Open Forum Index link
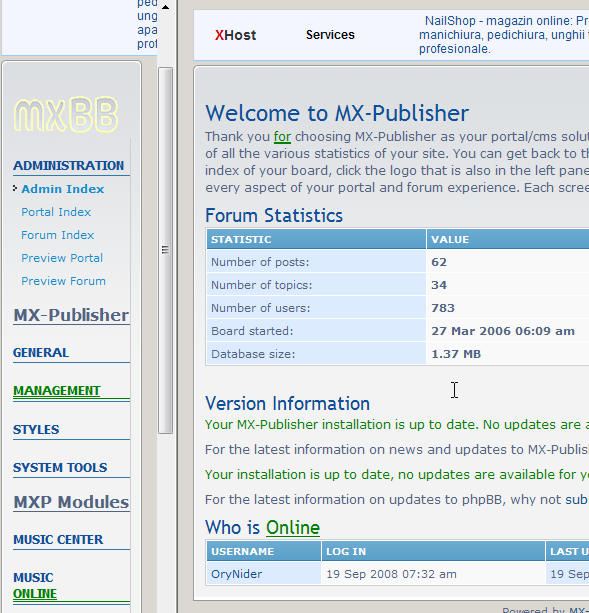 [x=57, y=235]
